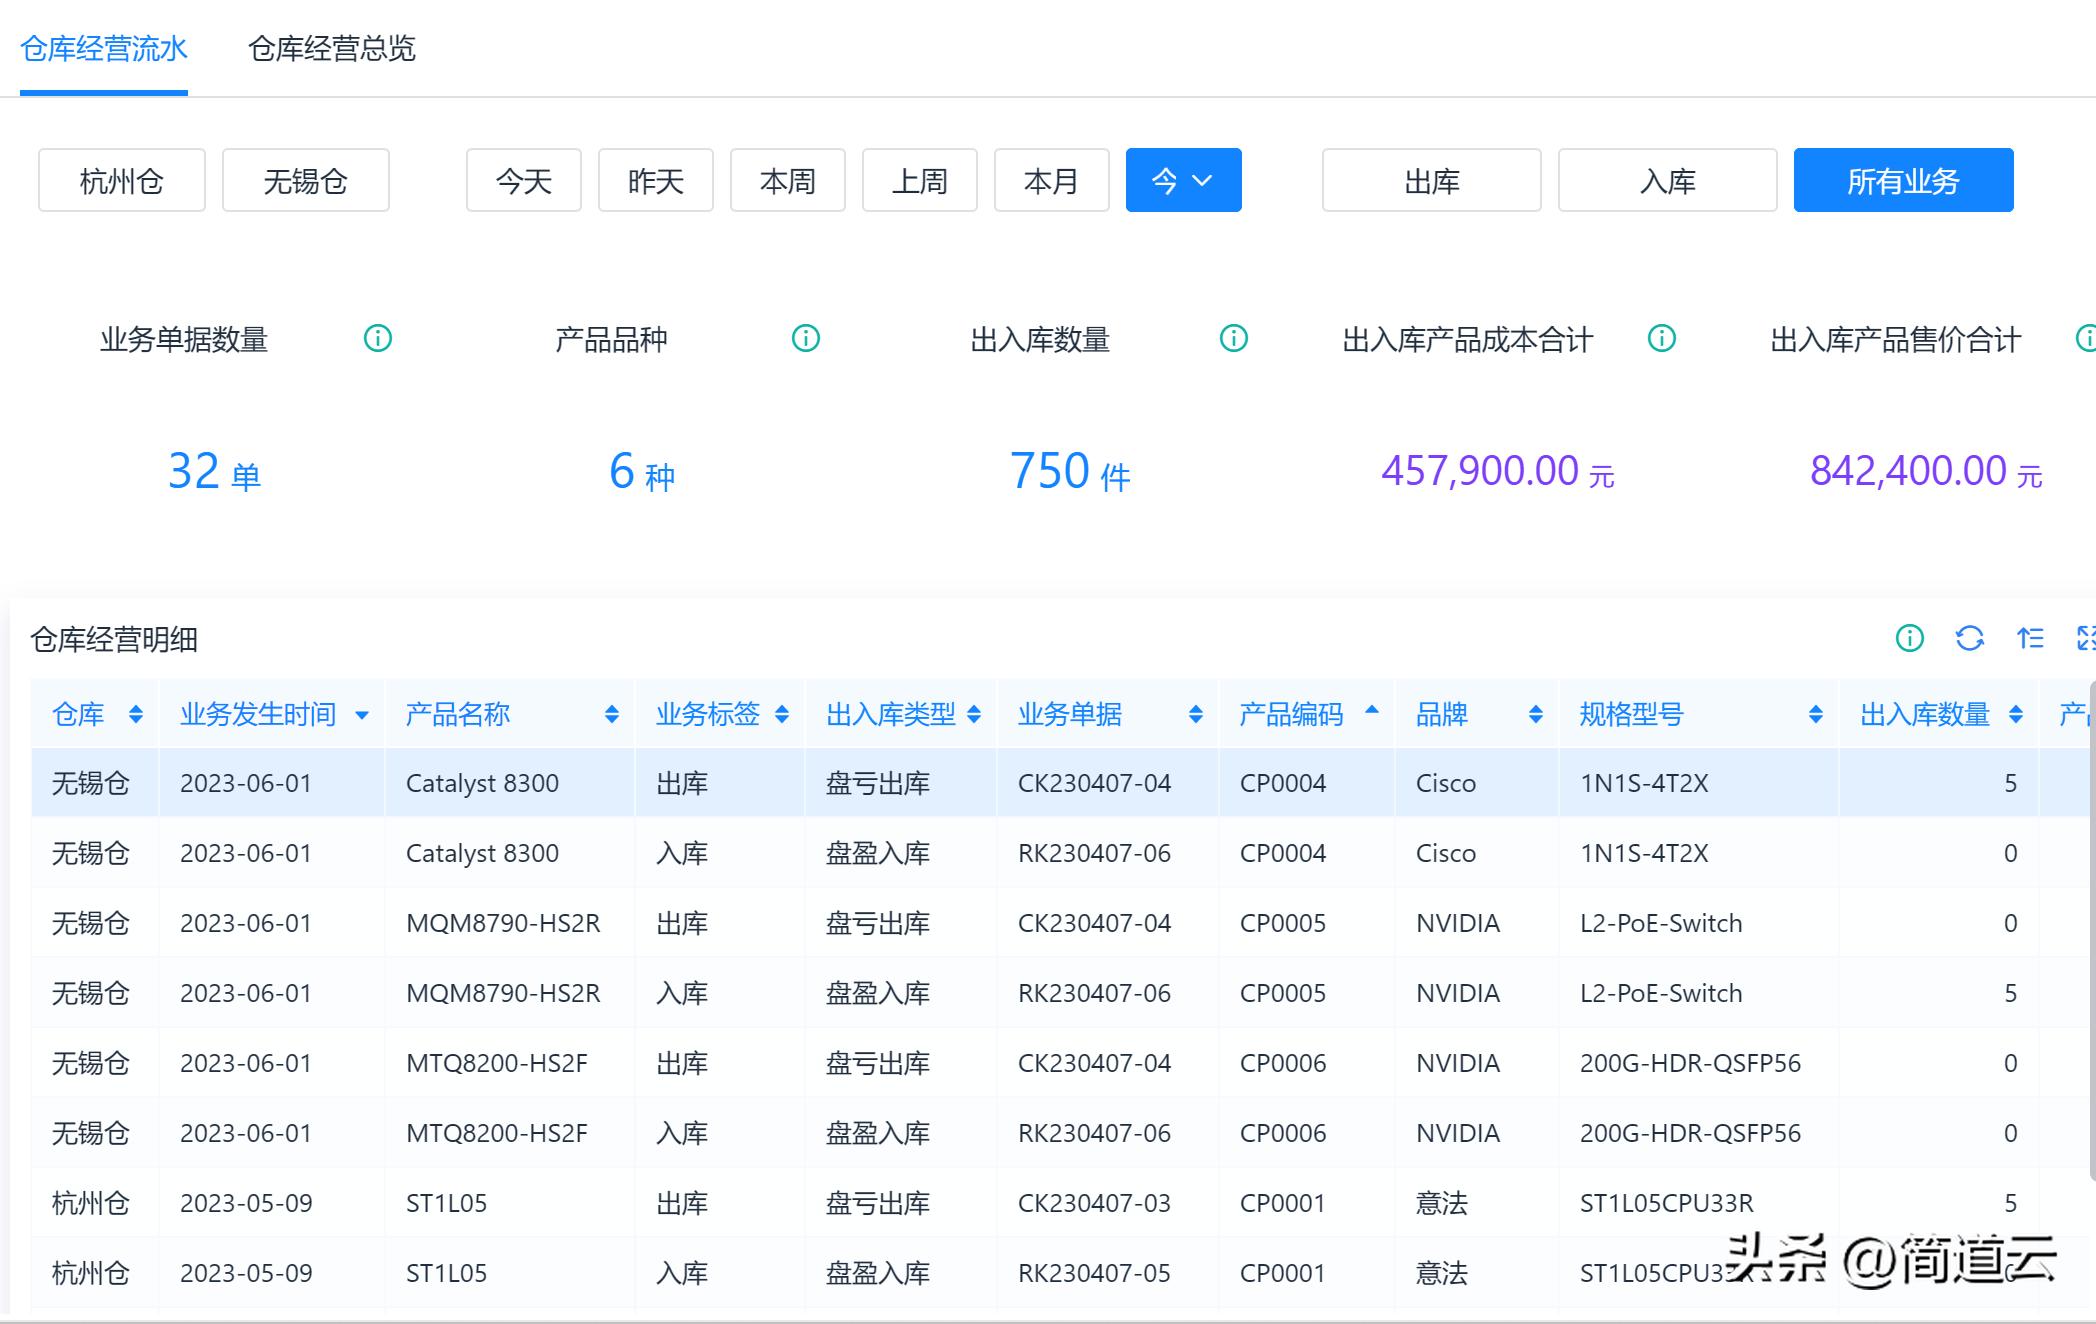Click the info icon beside 仓库经营明细 title

1908,639
